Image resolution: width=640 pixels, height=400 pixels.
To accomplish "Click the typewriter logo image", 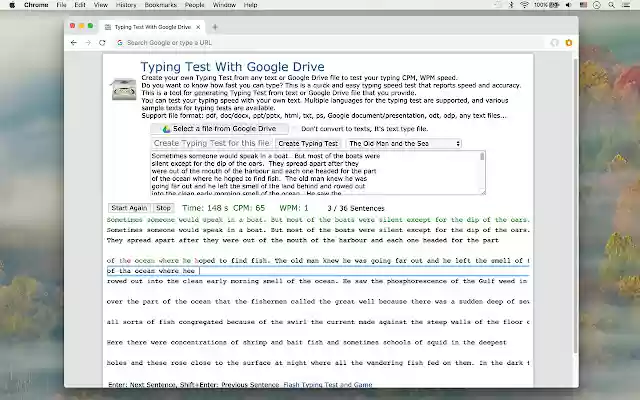I will click(x=123, y=89).
